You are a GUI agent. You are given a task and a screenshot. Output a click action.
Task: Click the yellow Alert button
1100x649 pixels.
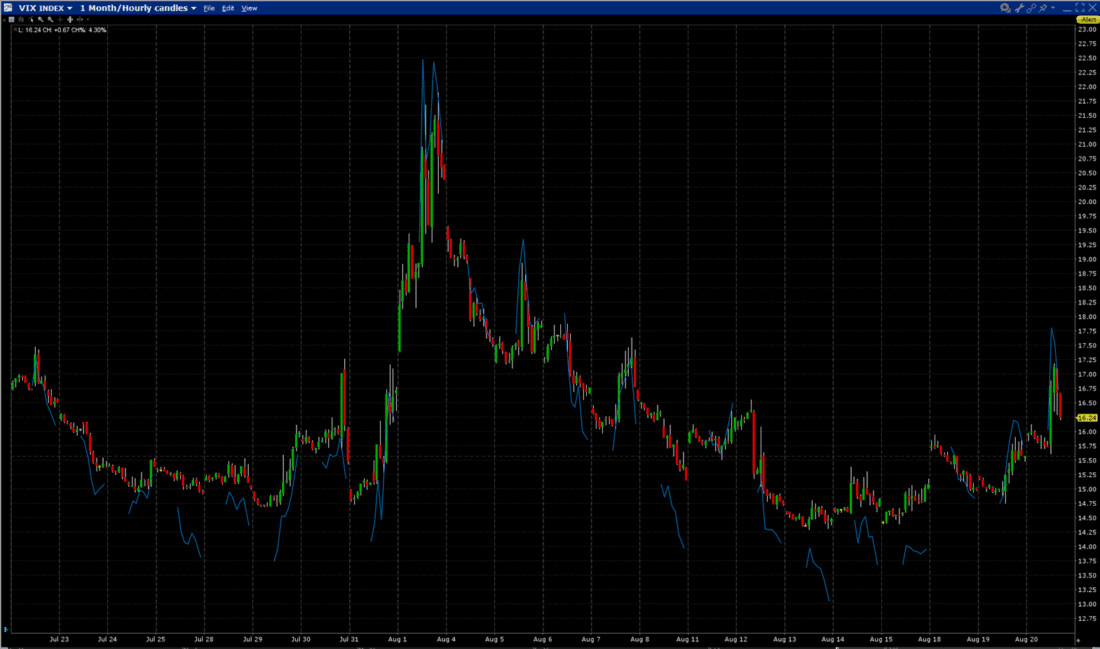click(1086, 20)
